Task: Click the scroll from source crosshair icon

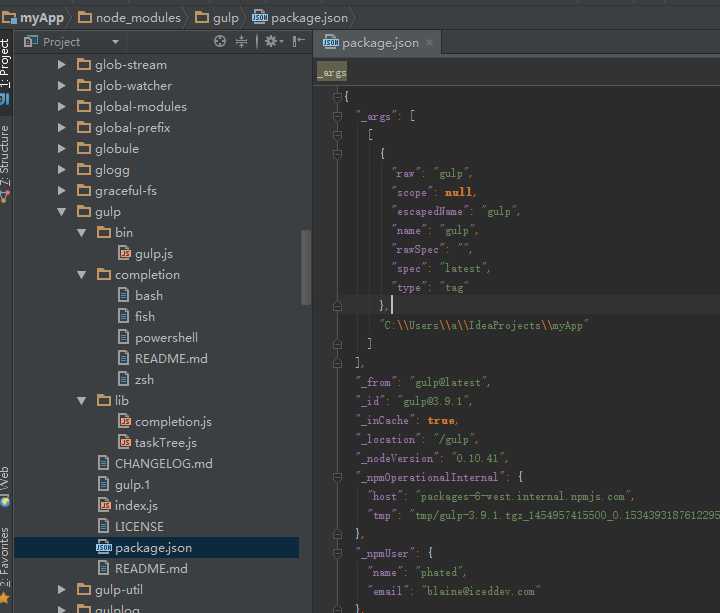Action: [x=220, y=41]
